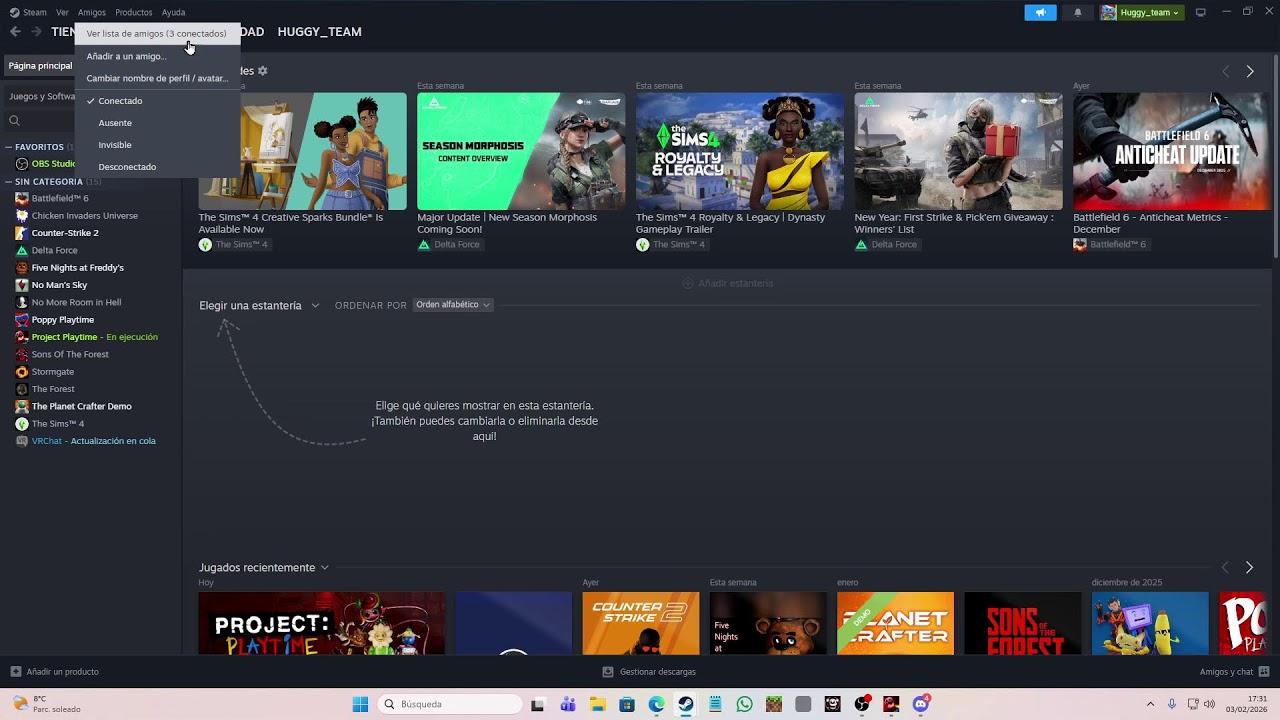Set friend status to Desconectado
Viewport: 1280px width, 720px height.
point(158,167)
